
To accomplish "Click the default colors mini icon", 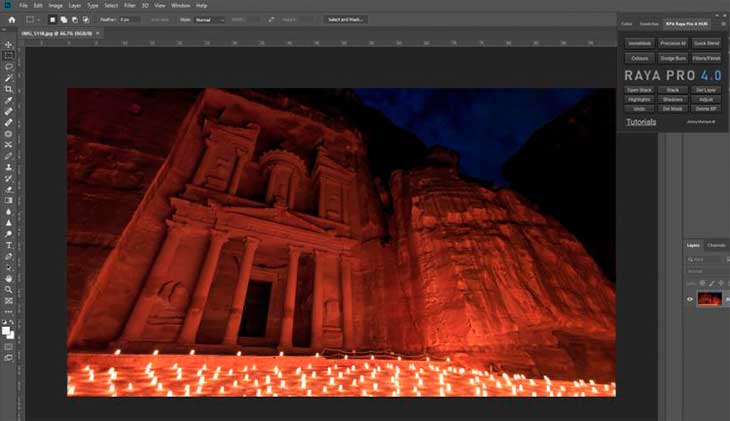I will click(x=4, y=322).
